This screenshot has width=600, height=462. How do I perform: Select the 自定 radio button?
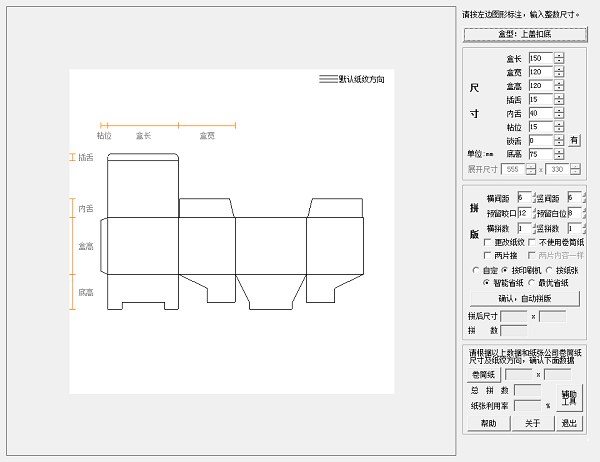click(476, 270)
